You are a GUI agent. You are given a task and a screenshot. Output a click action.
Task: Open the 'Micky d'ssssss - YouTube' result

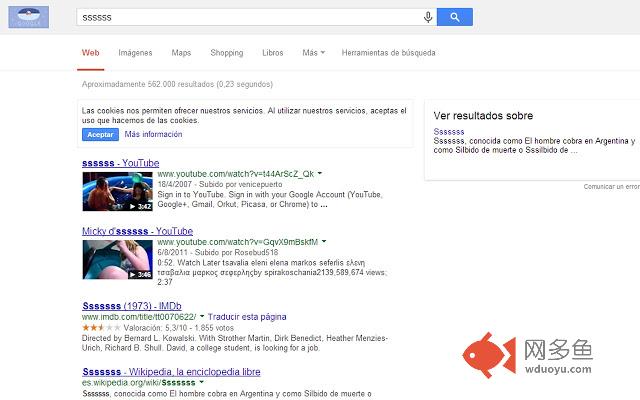point(138,231)
